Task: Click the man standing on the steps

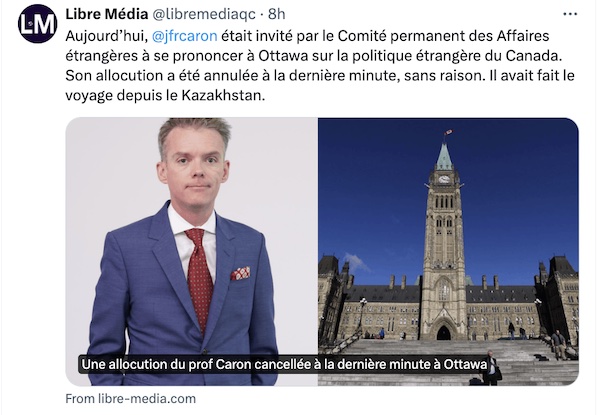Action: (x=491, y=368)
